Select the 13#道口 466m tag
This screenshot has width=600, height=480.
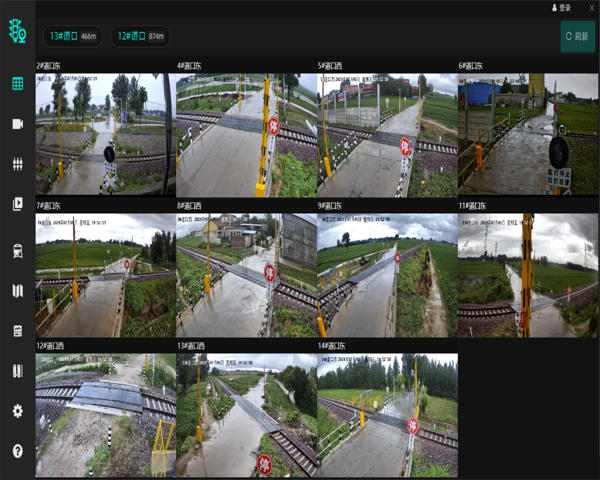pyautogui.click(x=73, y=37)
